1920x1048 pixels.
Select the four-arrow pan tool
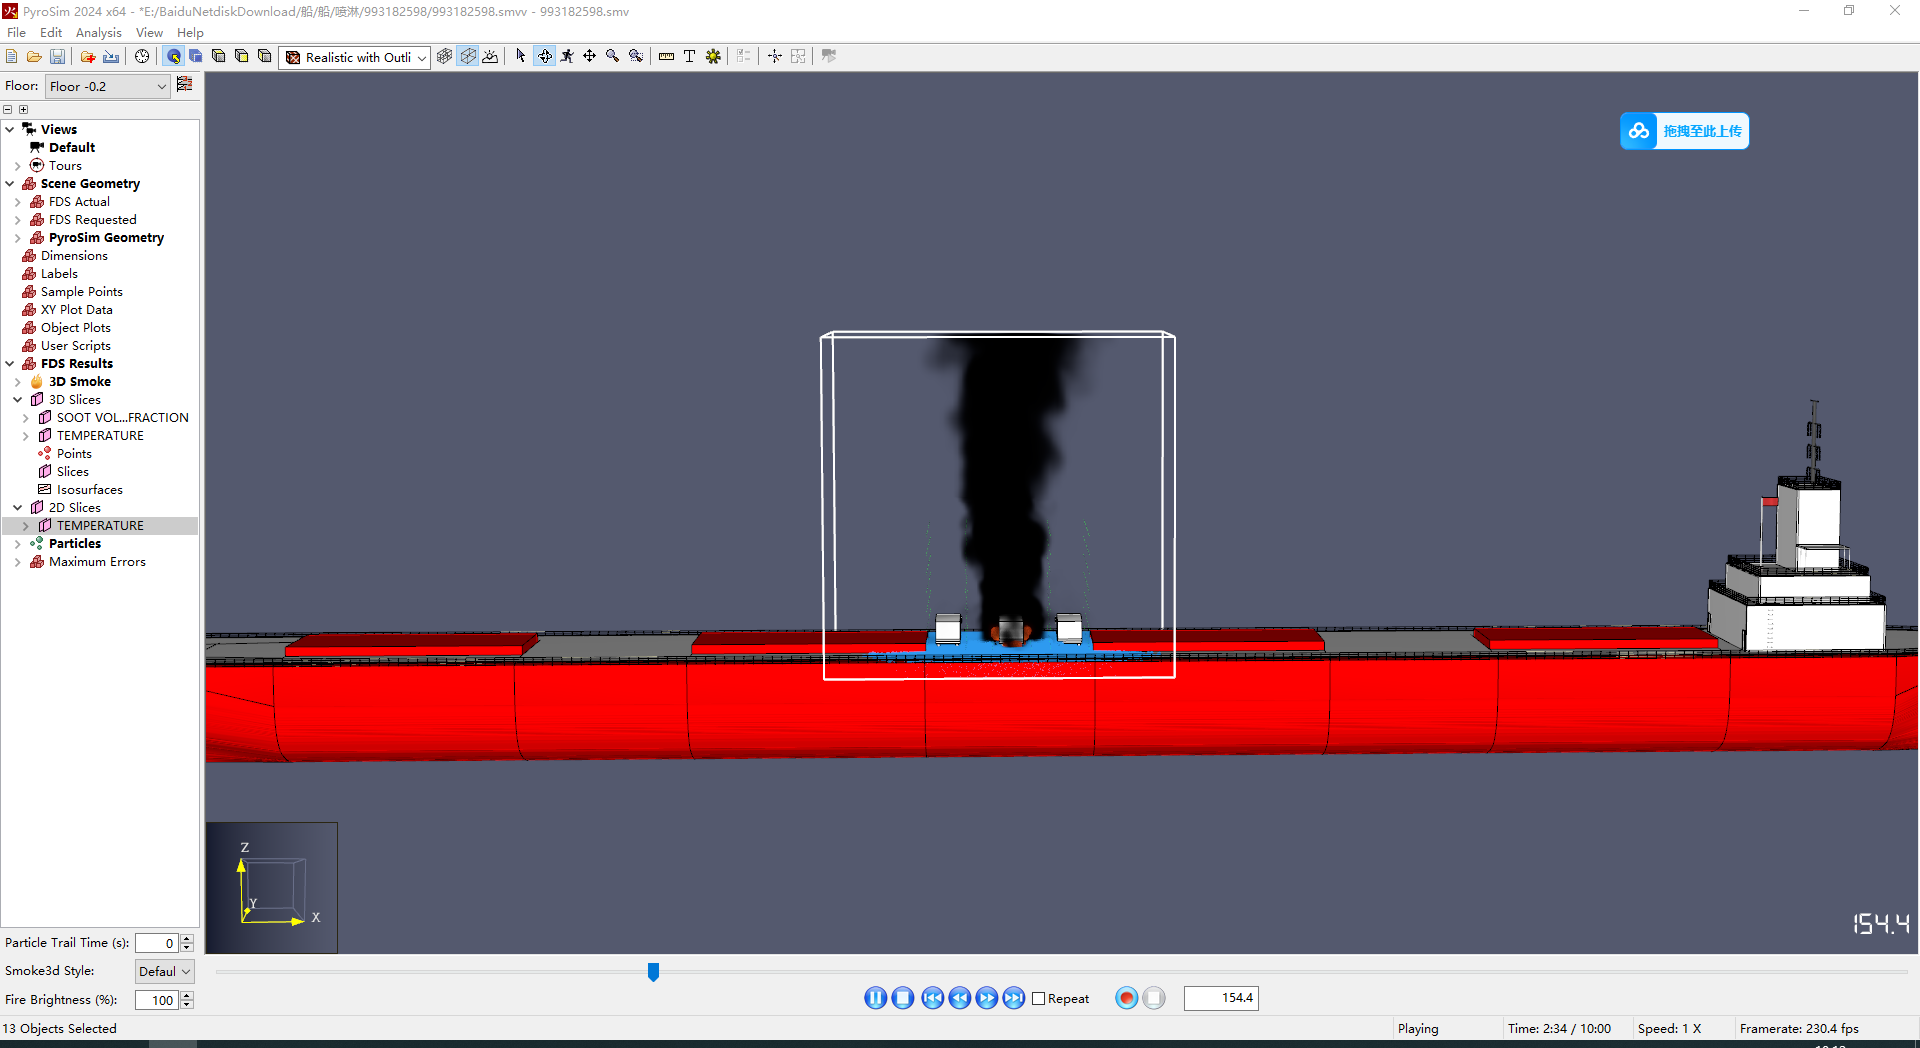[589, 57]
